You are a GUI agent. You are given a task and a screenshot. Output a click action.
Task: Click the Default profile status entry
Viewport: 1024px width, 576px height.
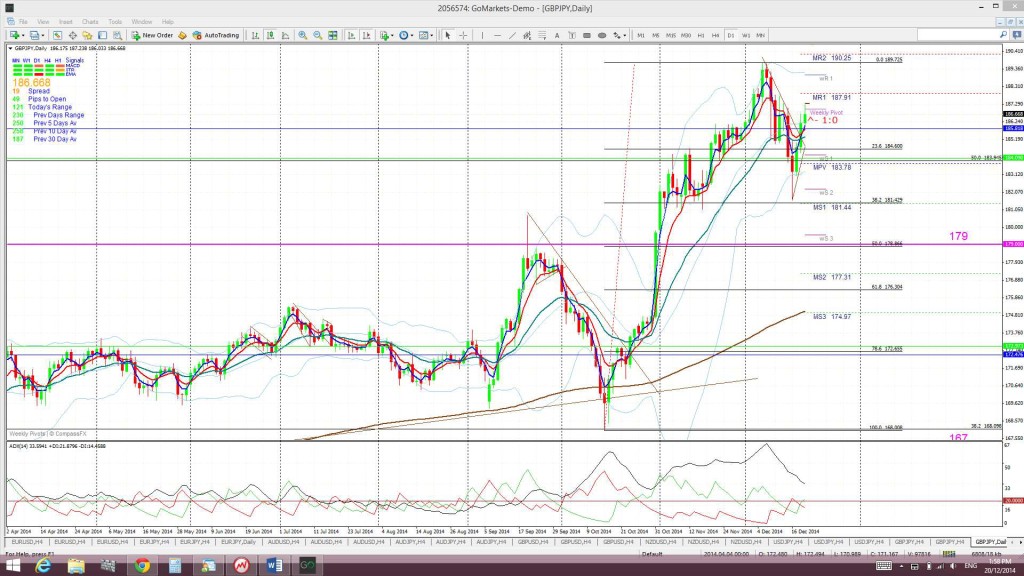tap(652, 554)
